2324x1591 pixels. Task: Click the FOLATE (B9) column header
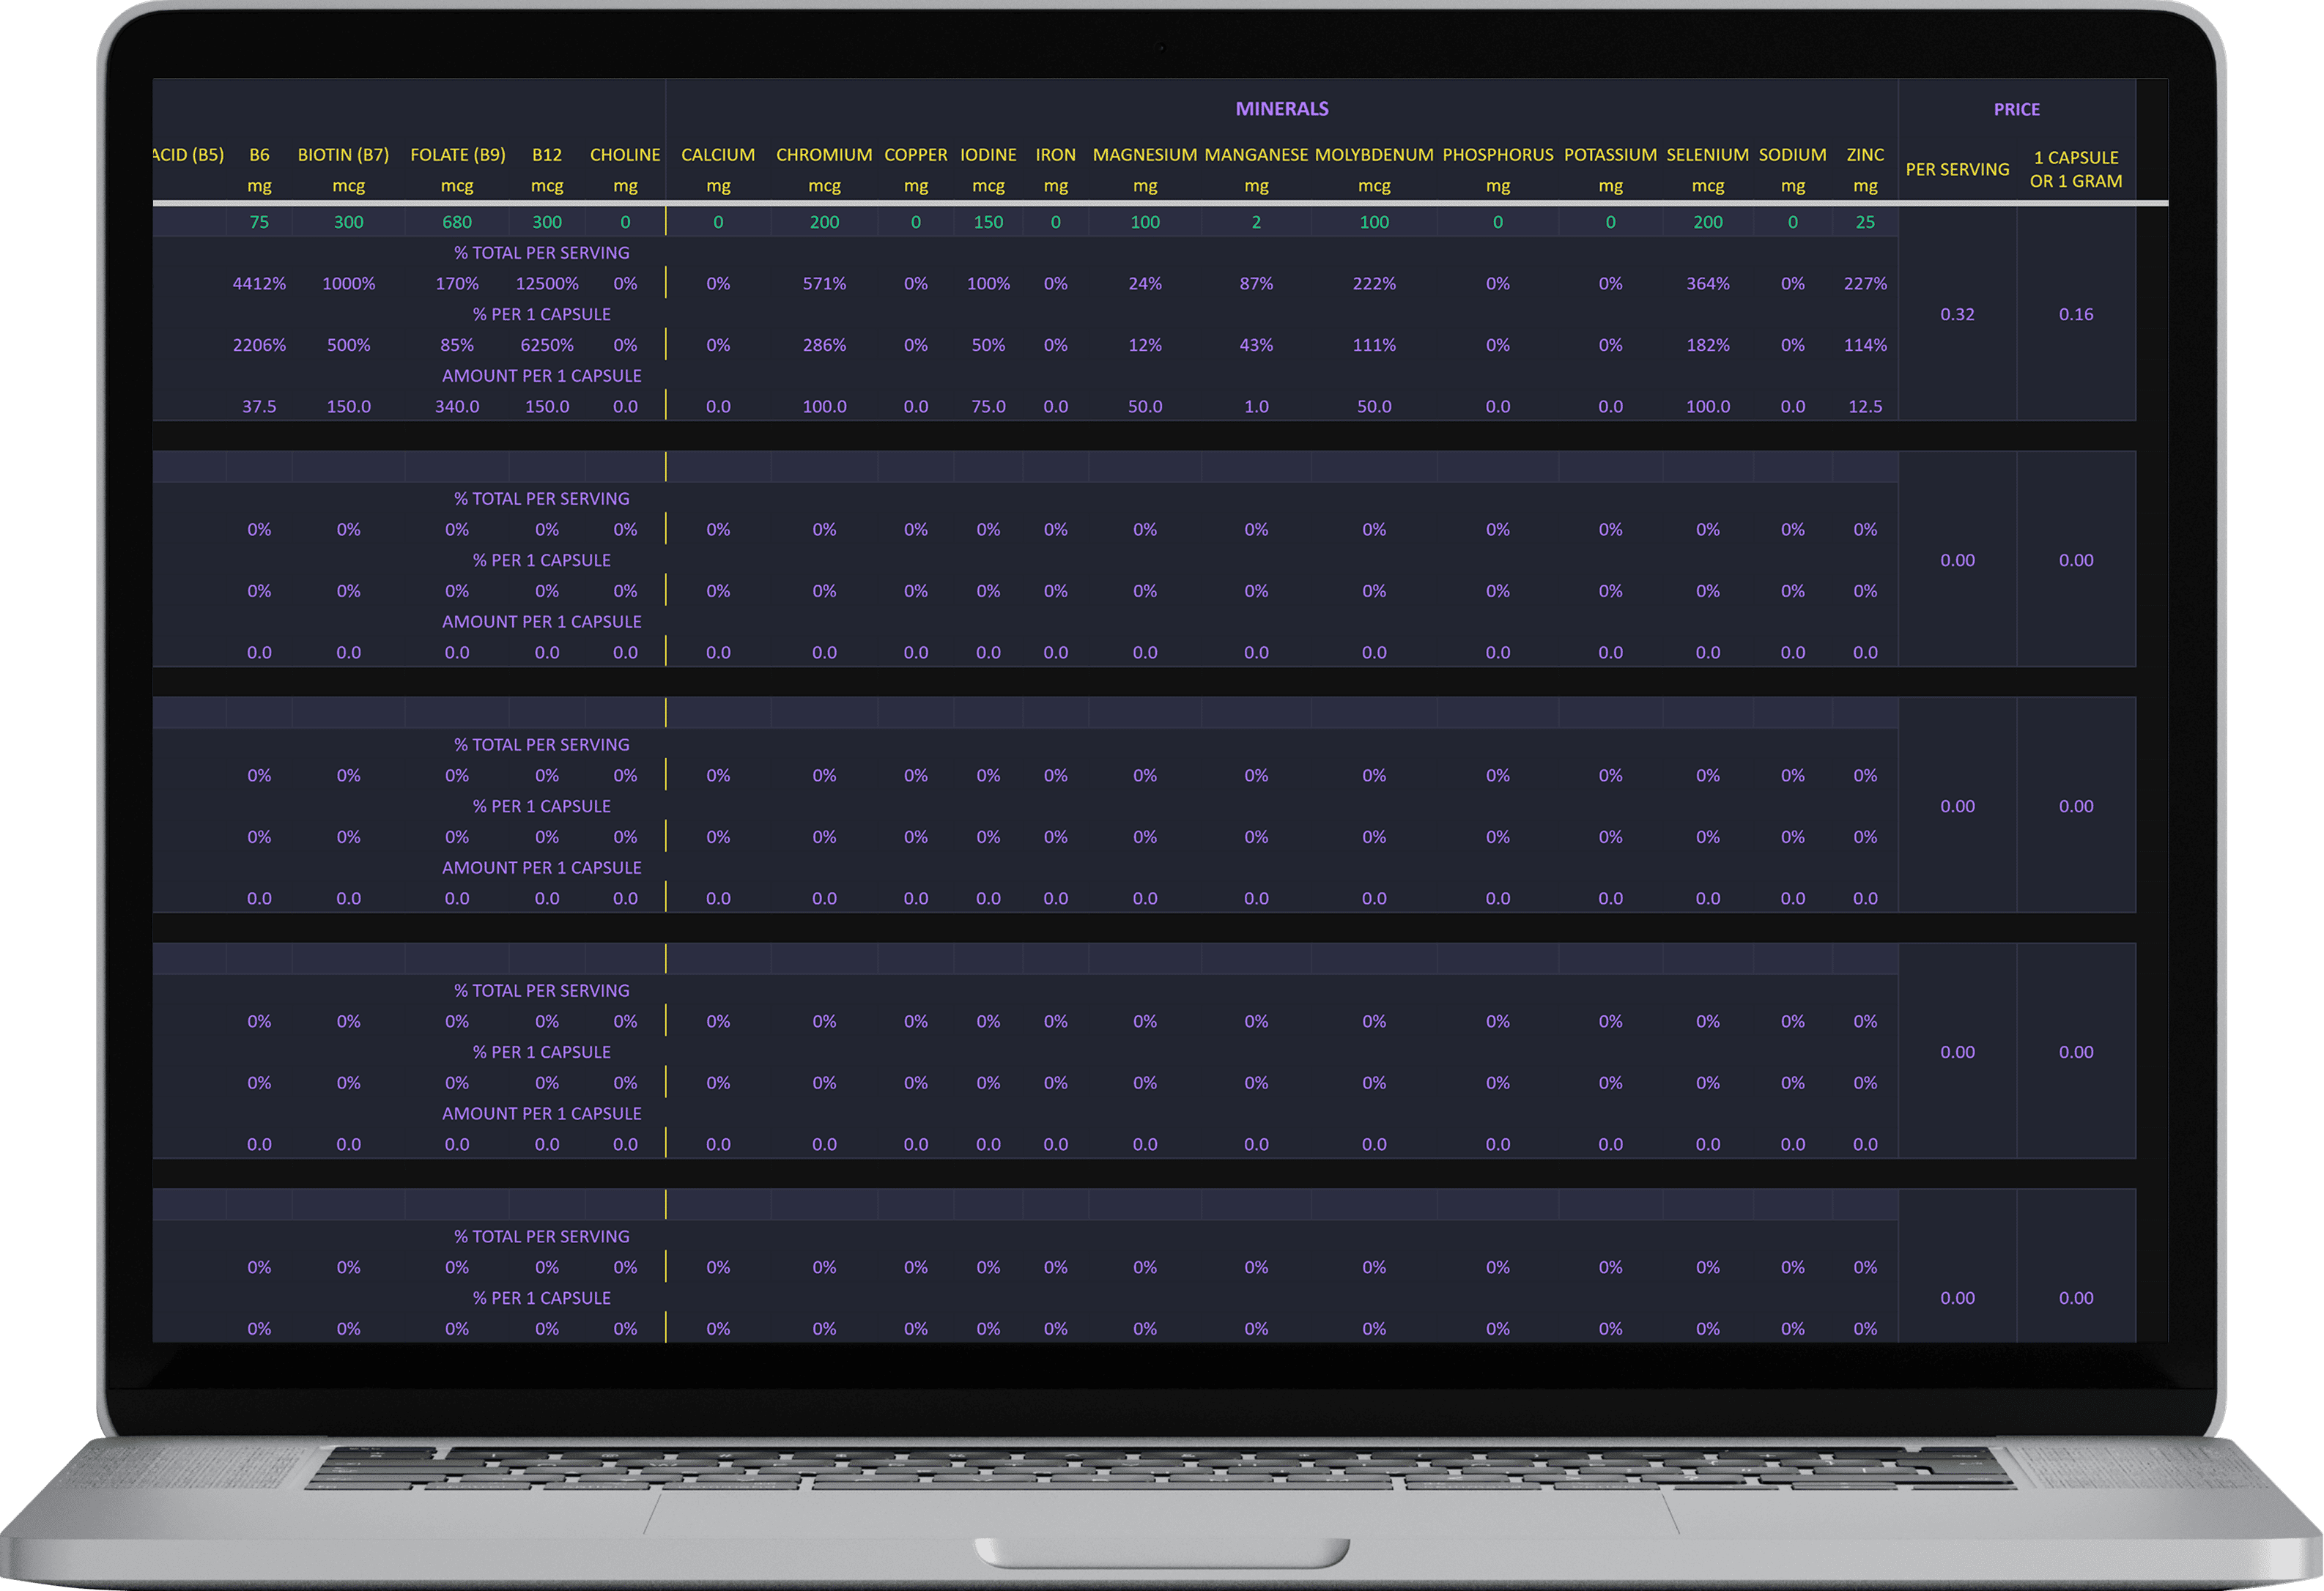[x=457, y=155]
